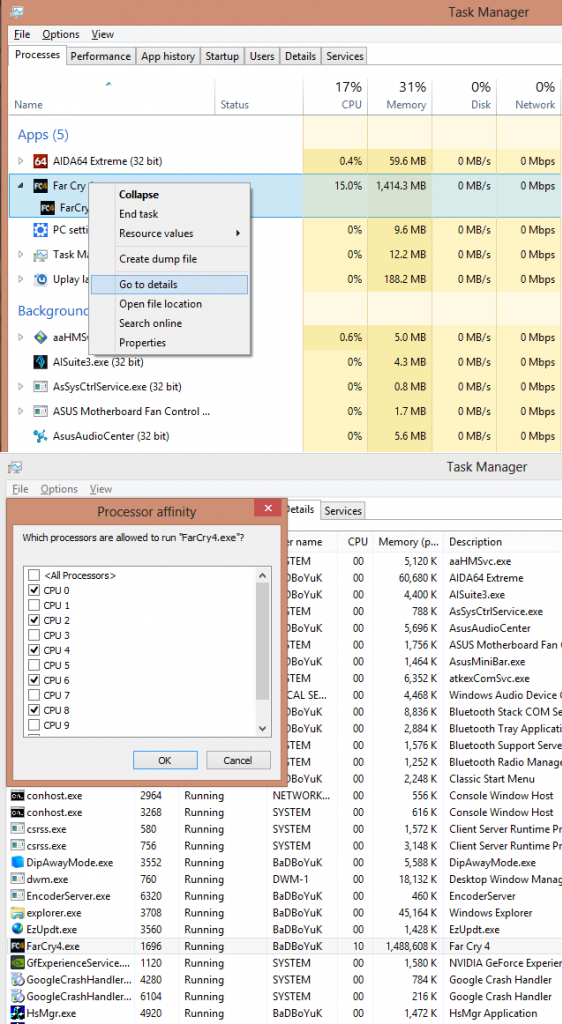
Task: Enable the CPU 7 checkbox
Action: (34, 696)
